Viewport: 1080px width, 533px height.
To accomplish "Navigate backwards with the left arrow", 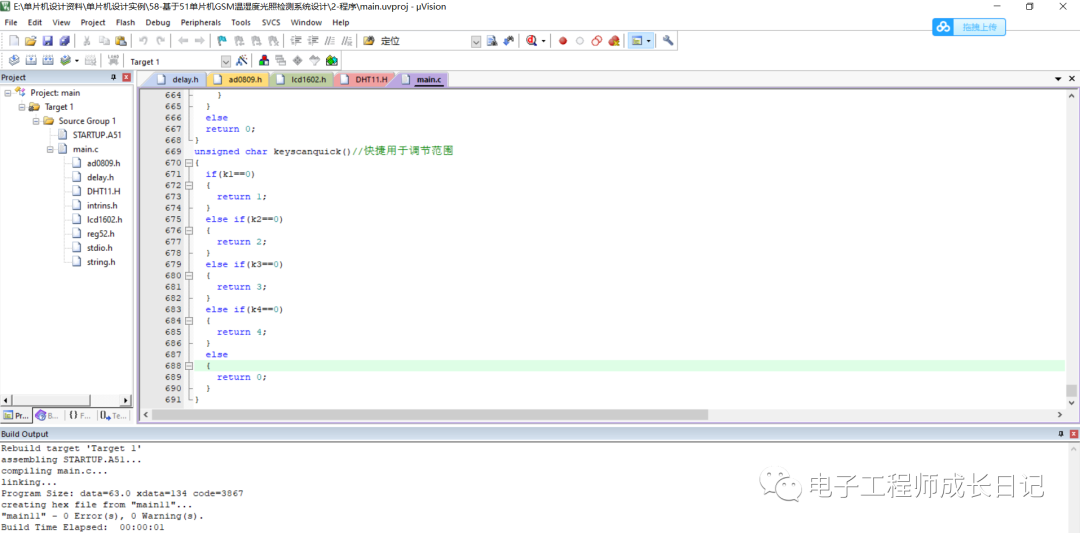I will pyautogui.click(x=183, y=41).
